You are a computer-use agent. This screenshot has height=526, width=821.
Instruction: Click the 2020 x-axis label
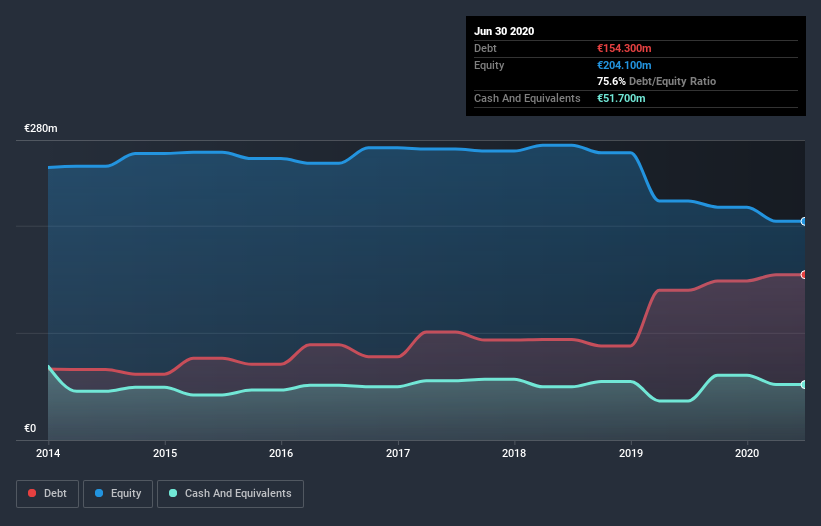[x=747, y=453]
